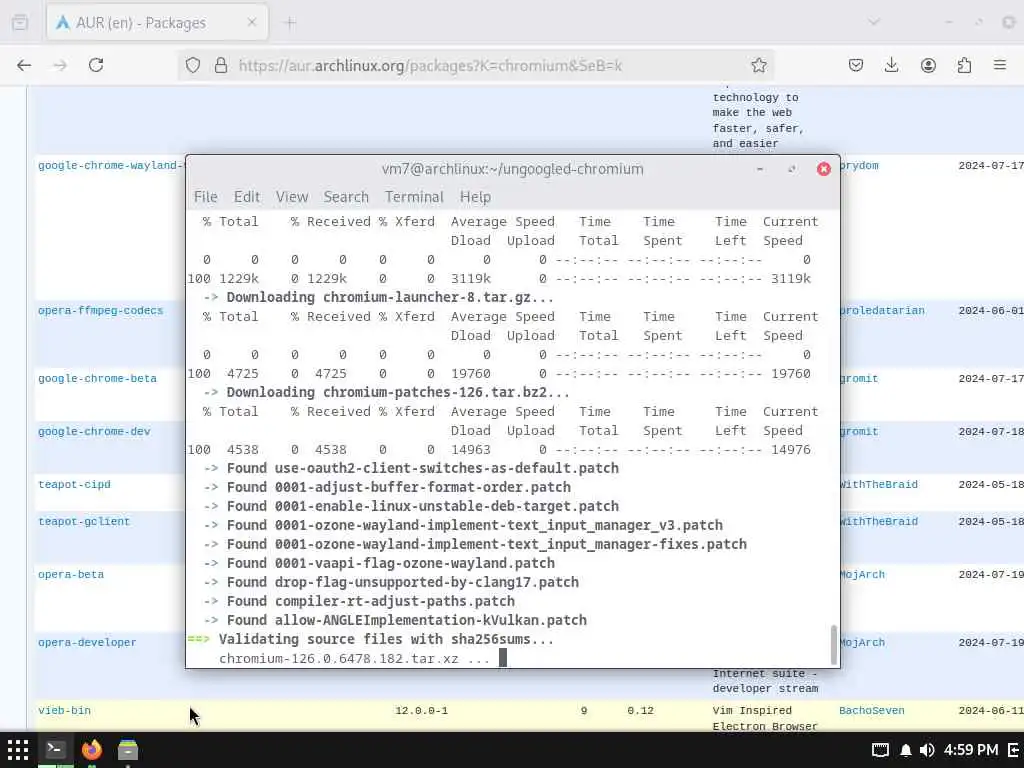Click the vieb-bin version 12.0.0-1
1024x768 pixels.
(421, 711)
